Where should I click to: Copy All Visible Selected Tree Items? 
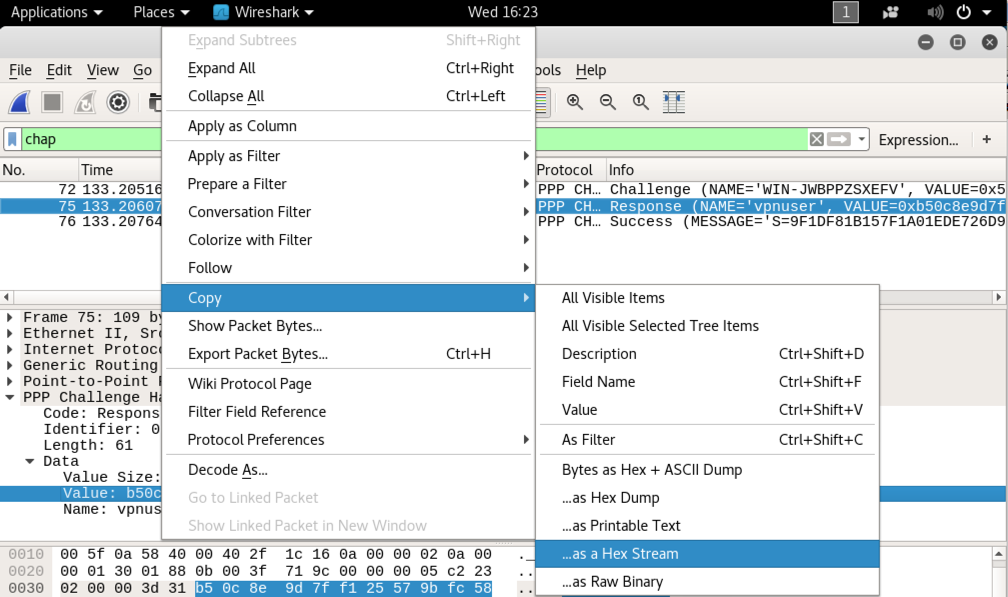pyautogui.click(x=707, y=326)
